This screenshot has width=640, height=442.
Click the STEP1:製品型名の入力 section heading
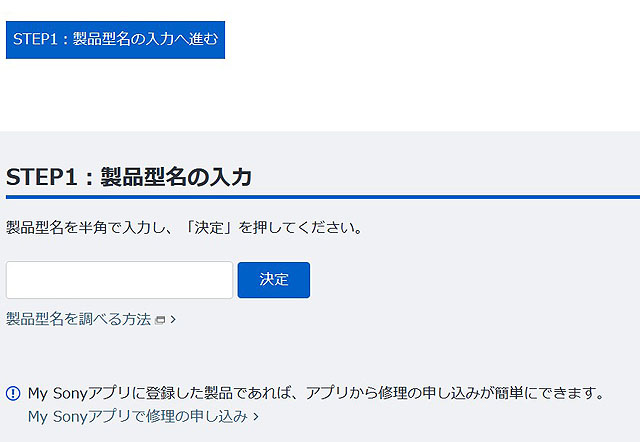tap(129, 177)
